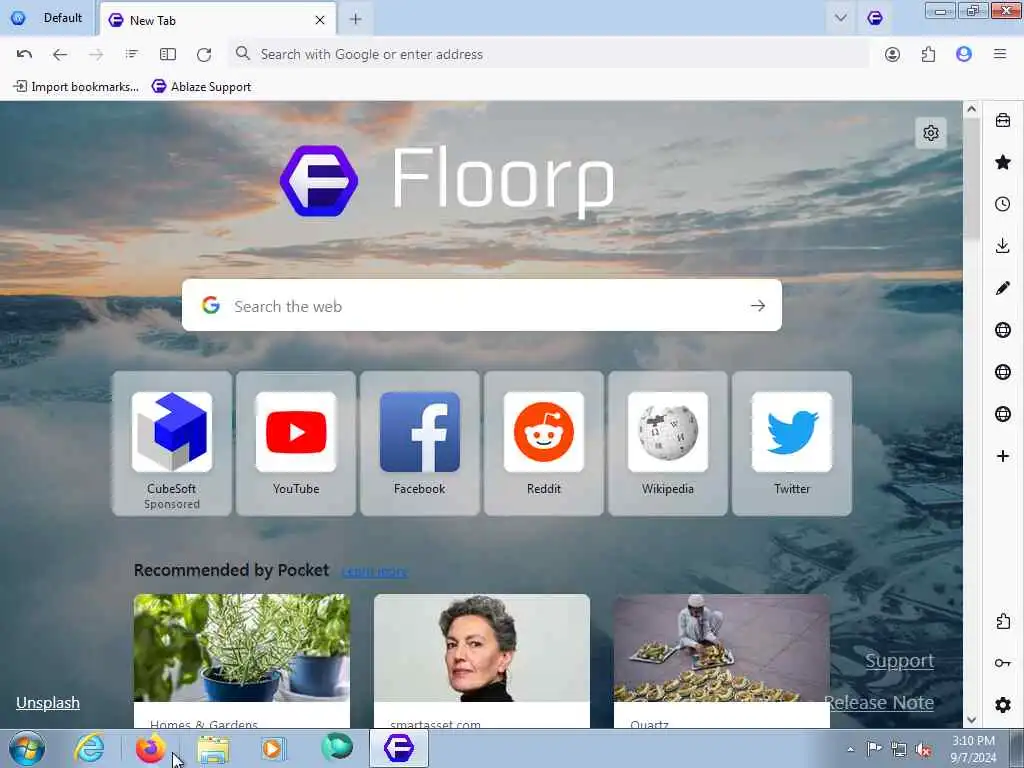
Task: Open the hamburger application menu
Action: [x=1000, y=54]
